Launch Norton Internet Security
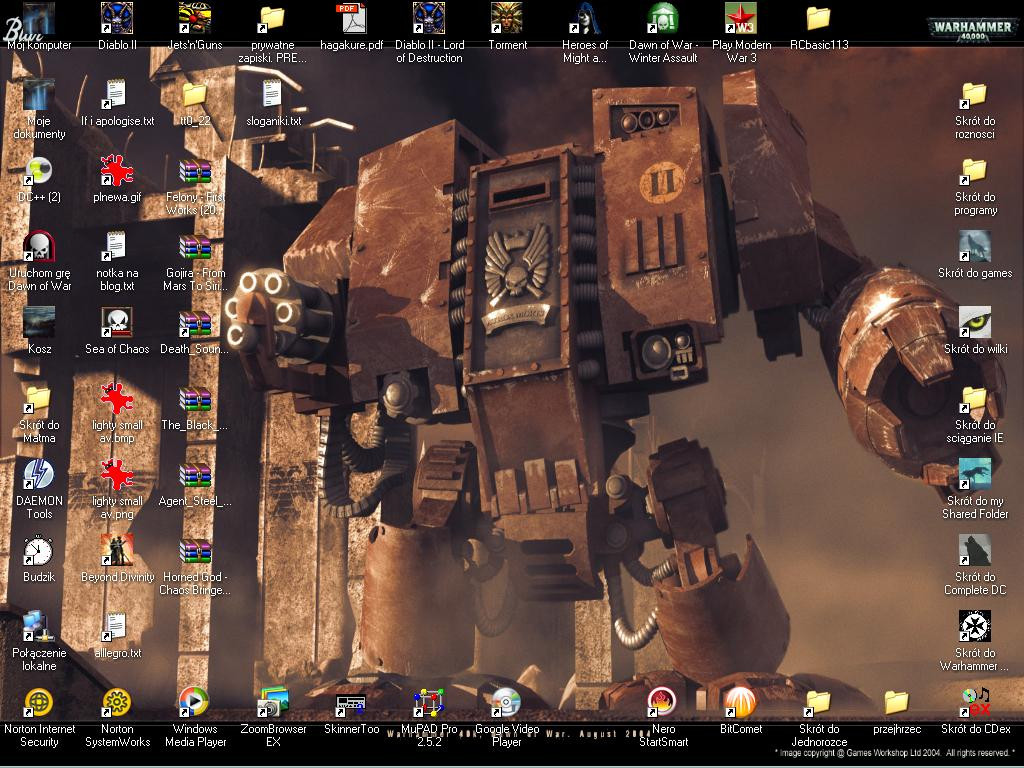The height and width of the screenshot is (768, 1024). point(39,703)
